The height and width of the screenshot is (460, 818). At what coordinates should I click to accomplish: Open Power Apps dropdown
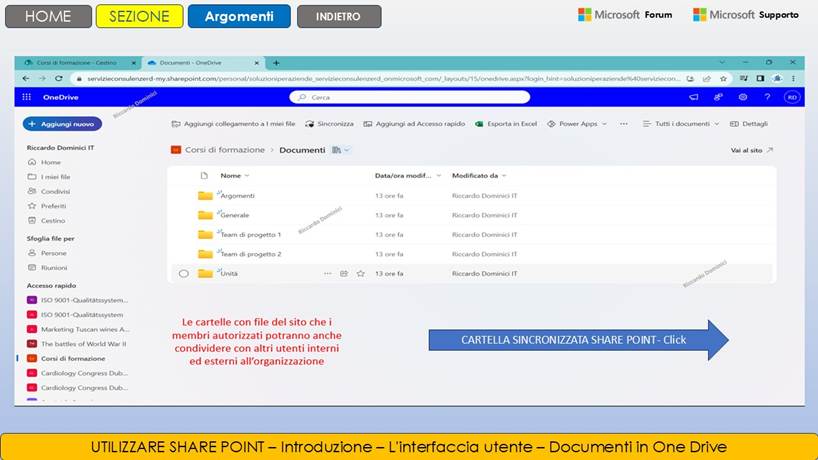(577, 124)
